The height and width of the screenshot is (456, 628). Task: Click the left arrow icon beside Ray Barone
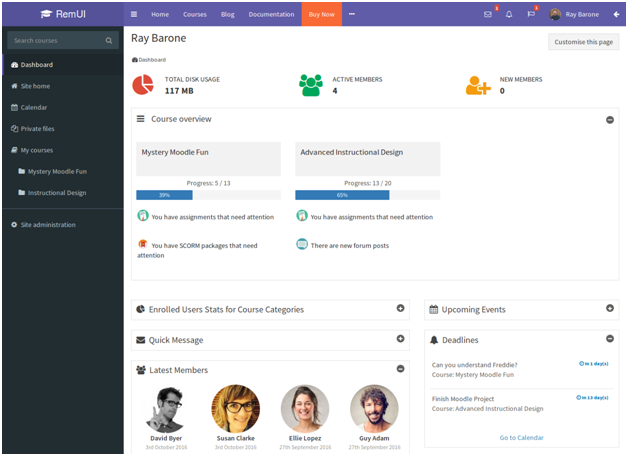[x=616, y=14]
